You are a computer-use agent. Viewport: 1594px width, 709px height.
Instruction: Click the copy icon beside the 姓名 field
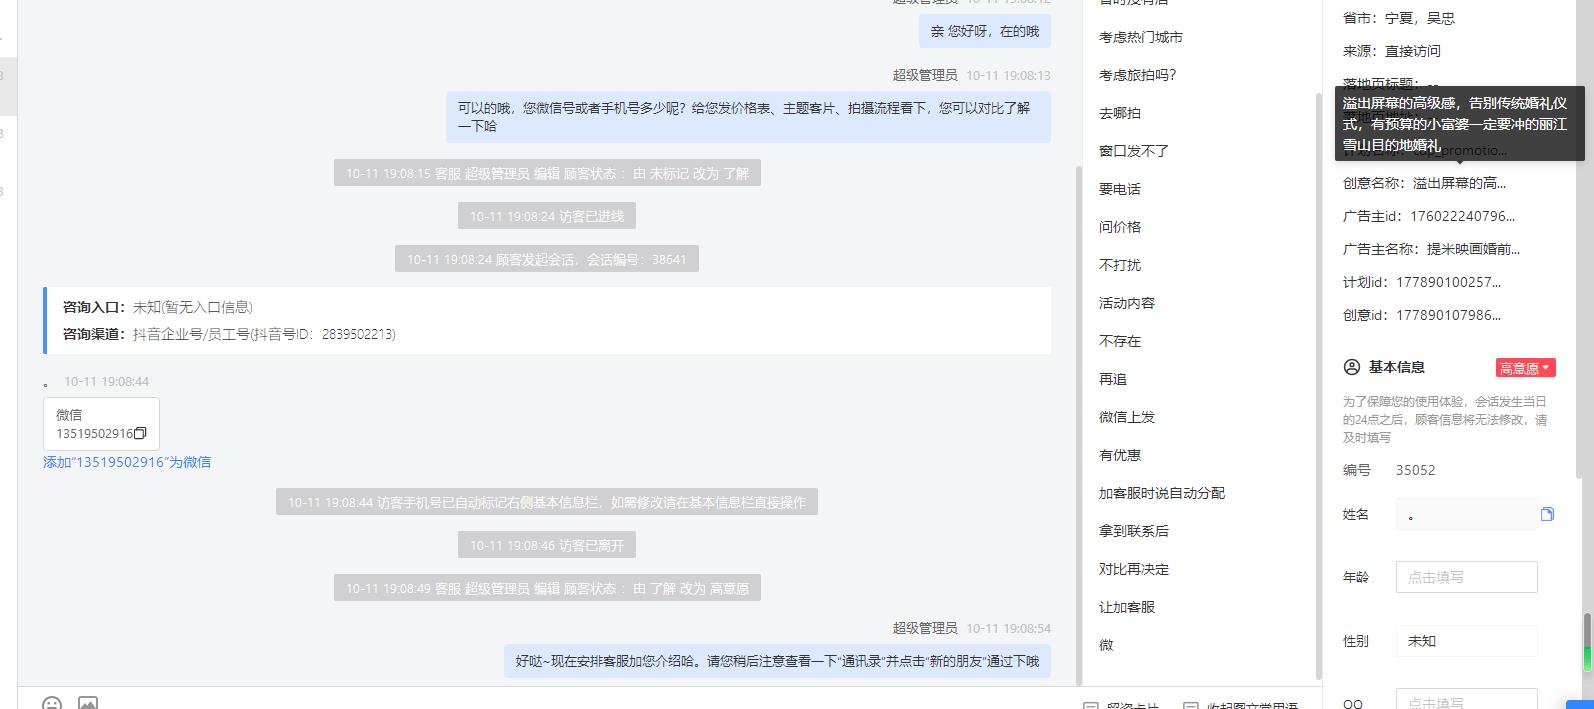click(x=1547, y=514)
